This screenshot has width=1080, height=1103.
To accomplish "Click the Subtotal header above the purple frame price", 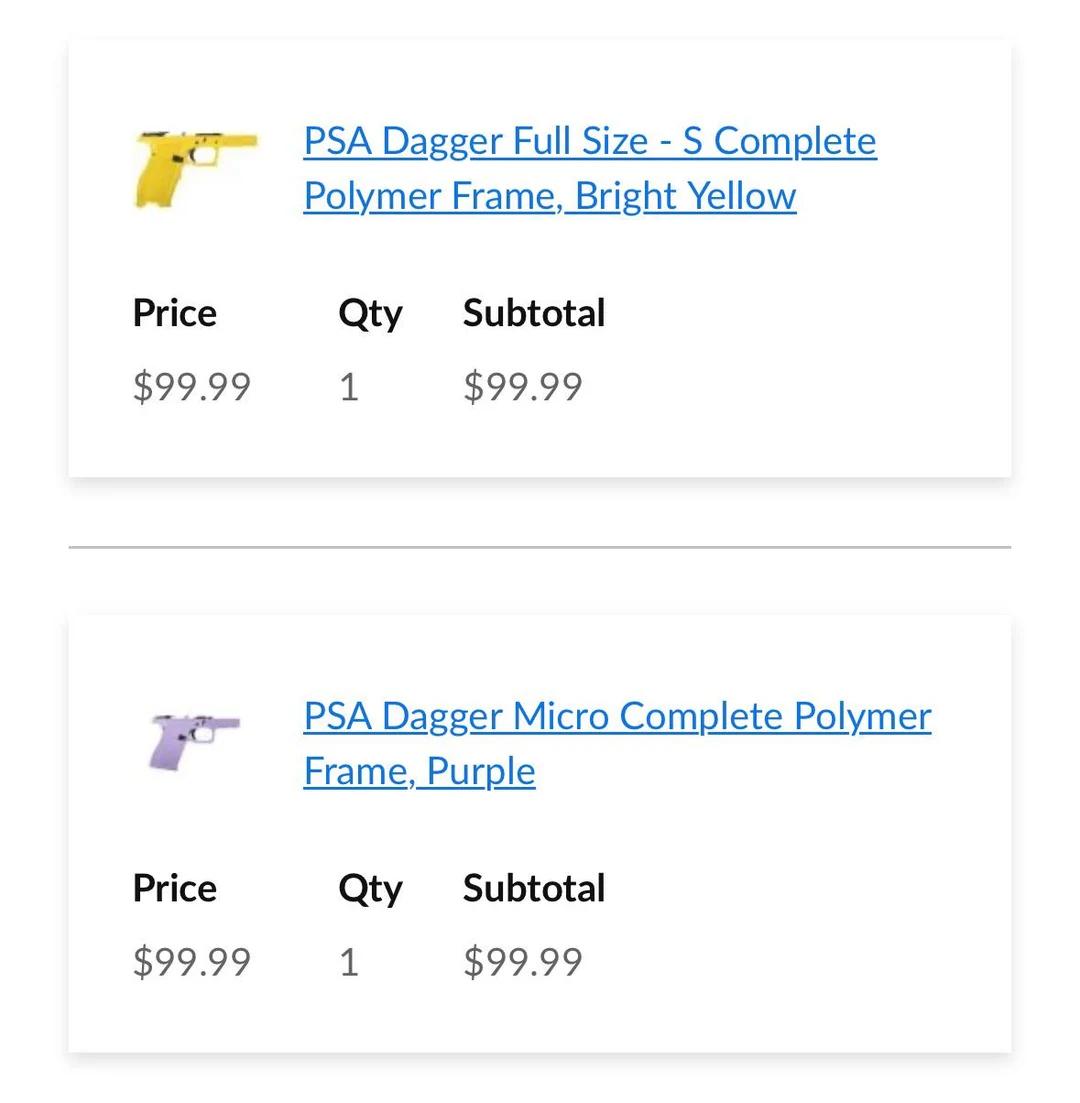I will (x=534, y=887).
